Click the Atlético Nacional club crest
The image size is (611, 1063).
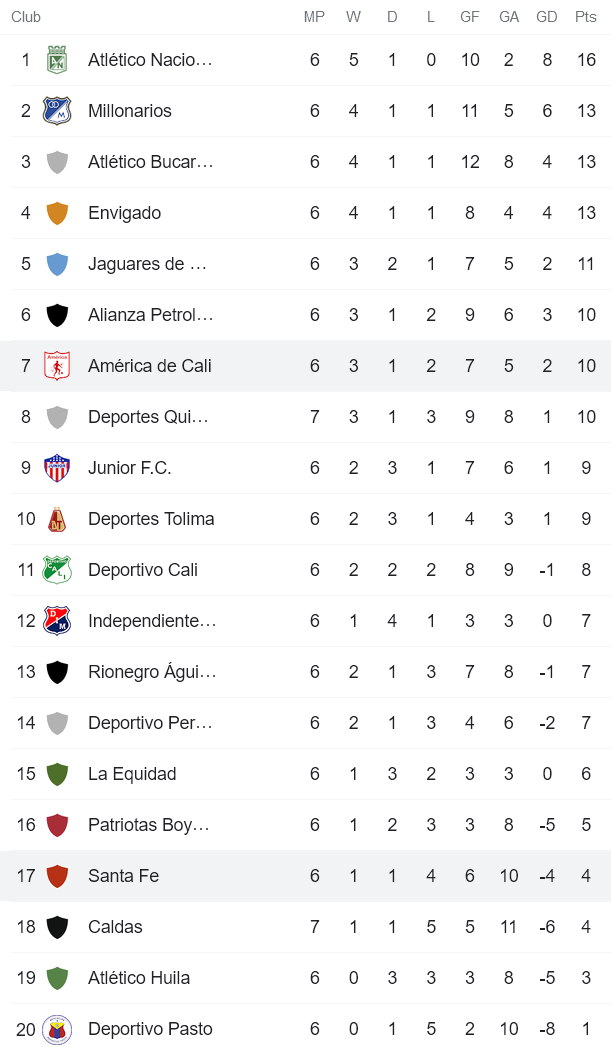click(x=57, y=60)
